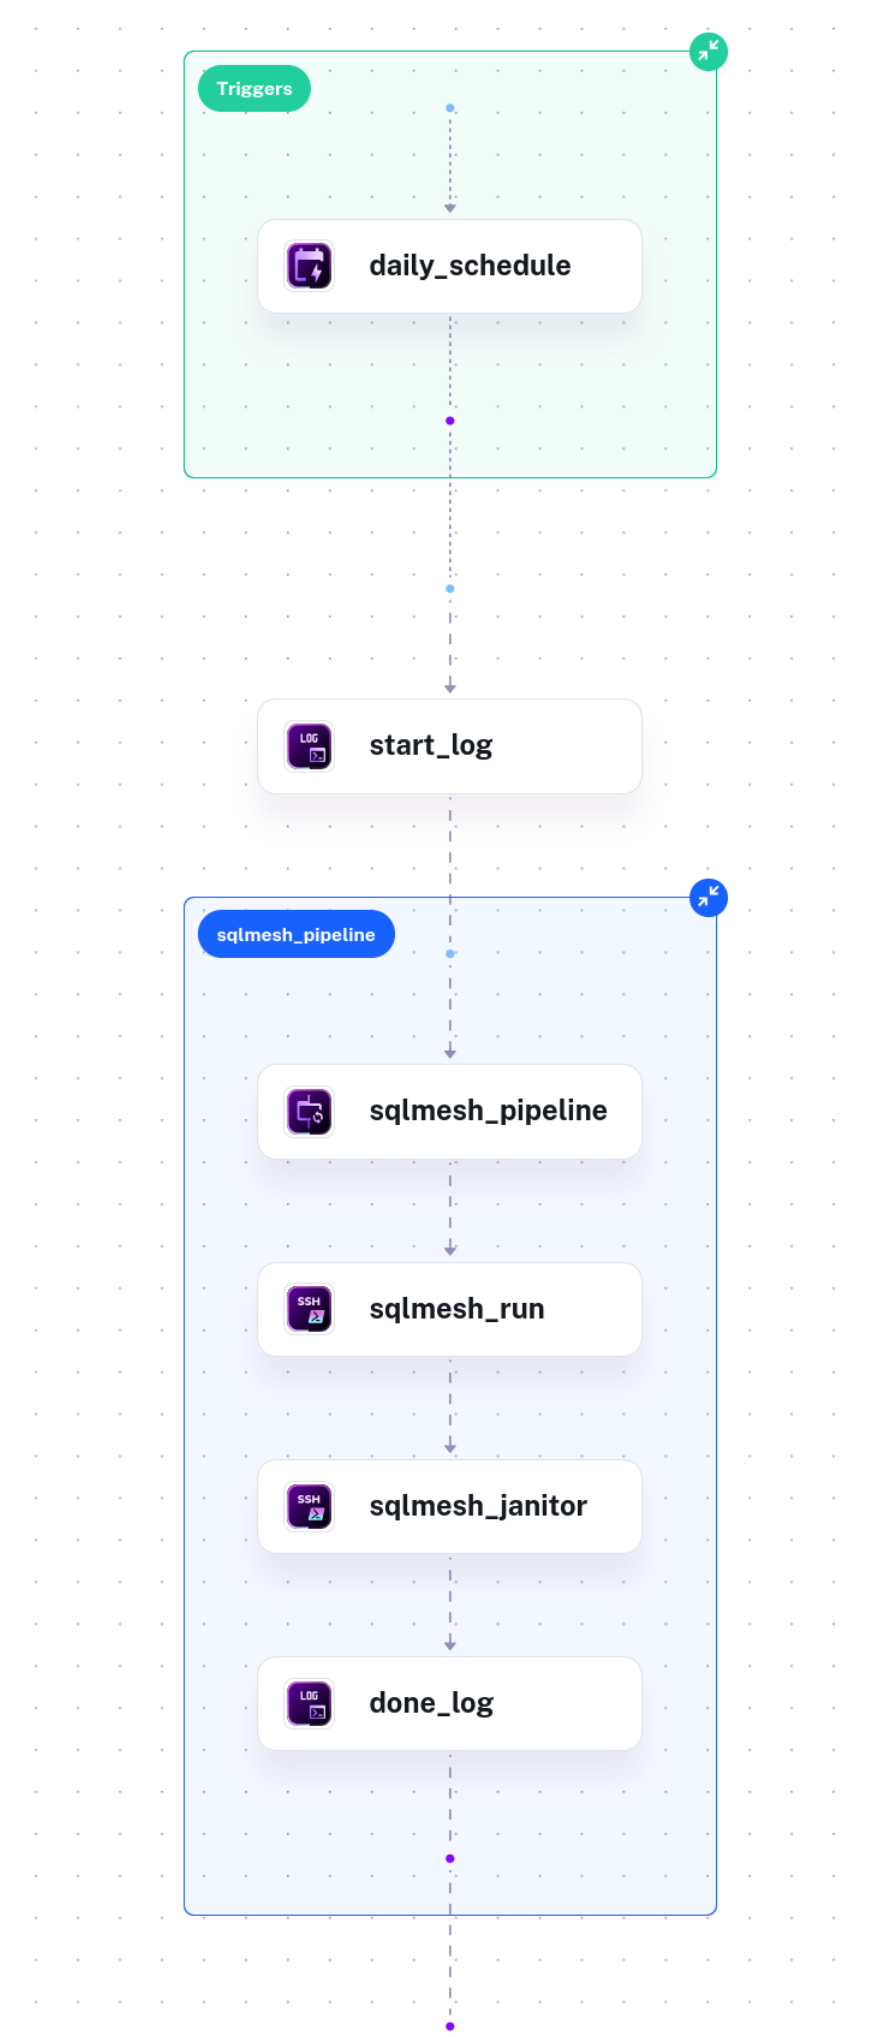Select the blue sqlmesh_pipeline group label
Viewport: 872px width, 2037px height.
[x=296, y=934]
